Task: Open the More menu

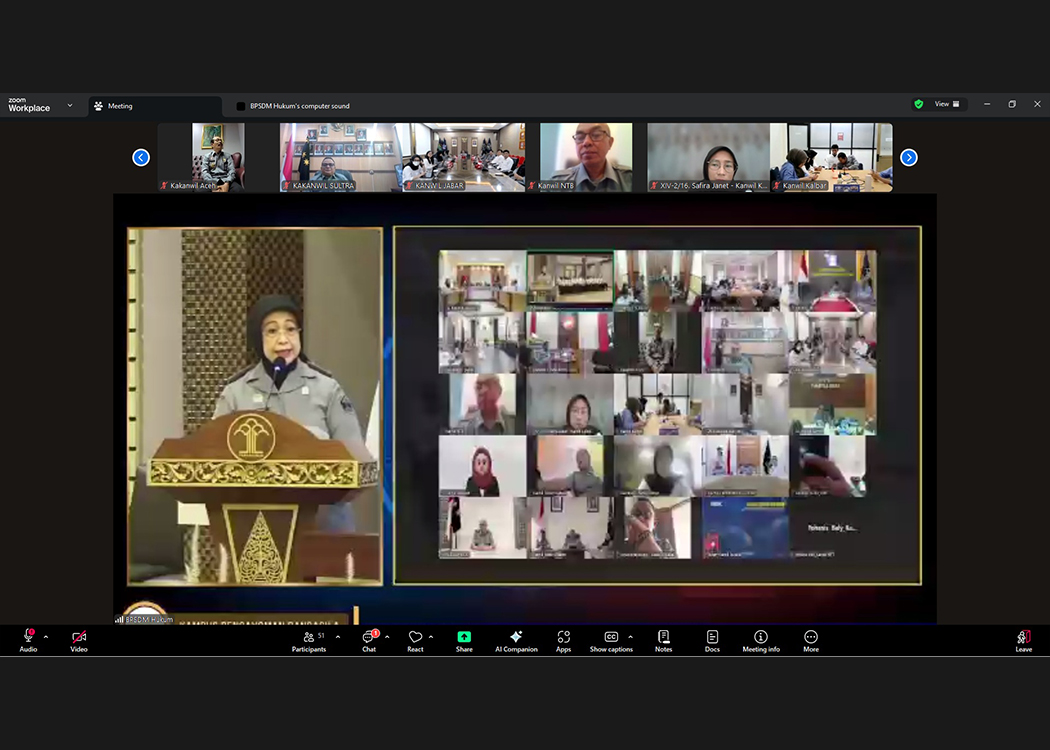Action: coord(811,638)
